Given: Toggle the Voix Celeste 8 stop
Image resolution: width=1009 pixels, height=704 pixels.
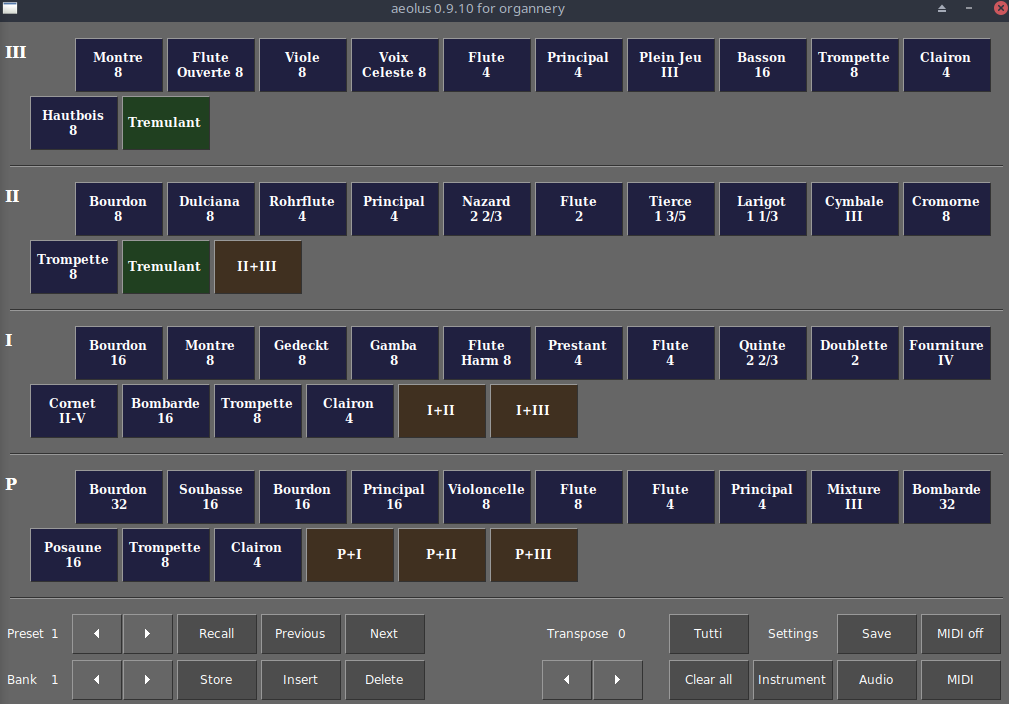Looking at the screenshot, I should tap(395, 65).
